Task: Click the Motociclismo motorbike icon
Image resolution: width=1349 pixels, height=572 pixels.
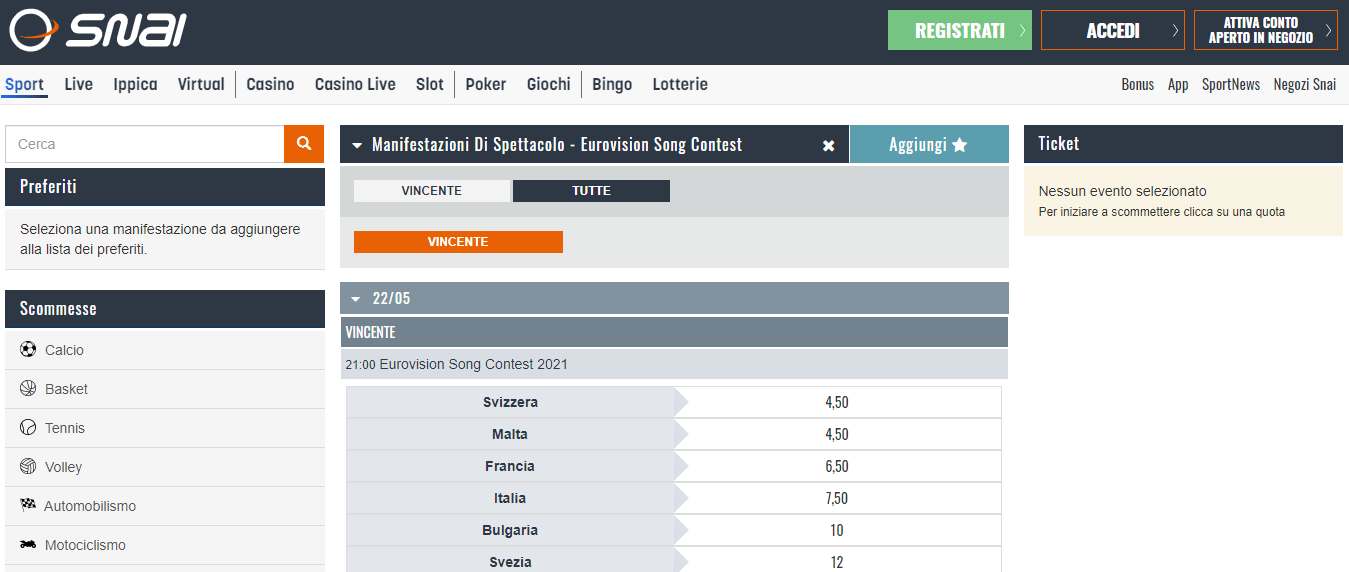Action: pyautogui.click(x=27, y=545)
